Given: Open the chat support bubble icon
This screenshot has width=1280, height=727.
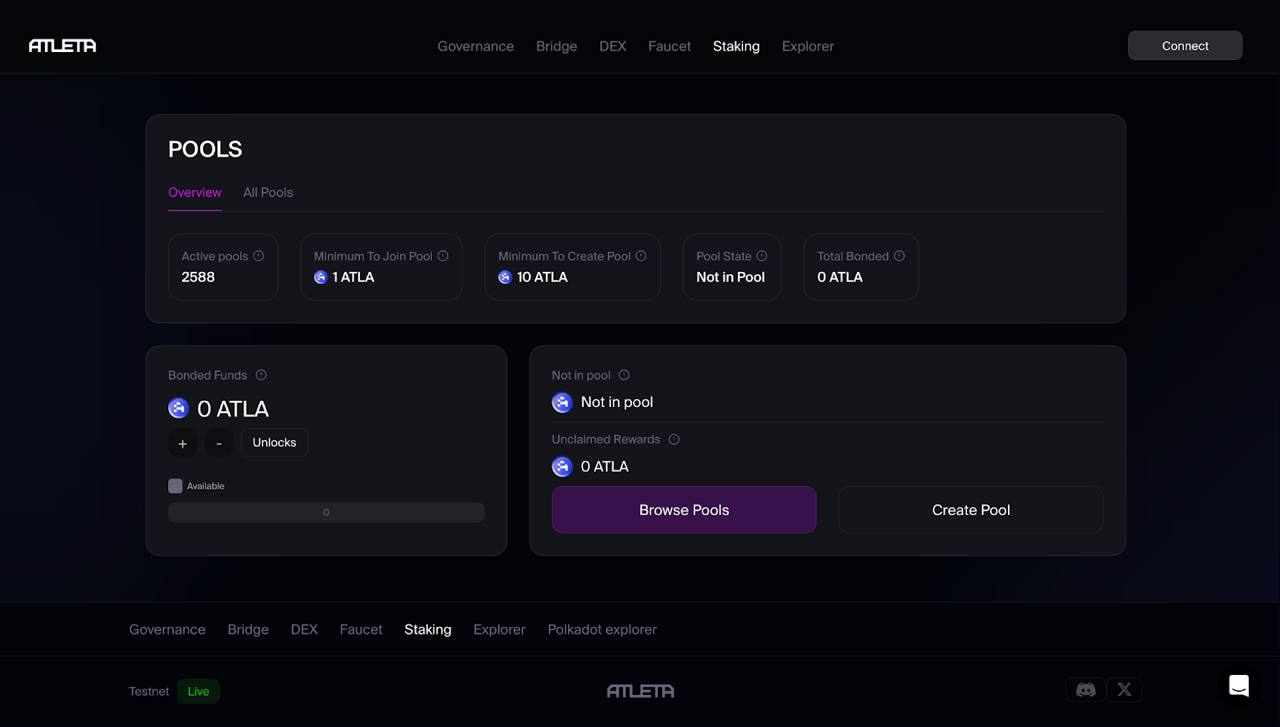Looking at the screenshot, I should tap(1238, 686).
